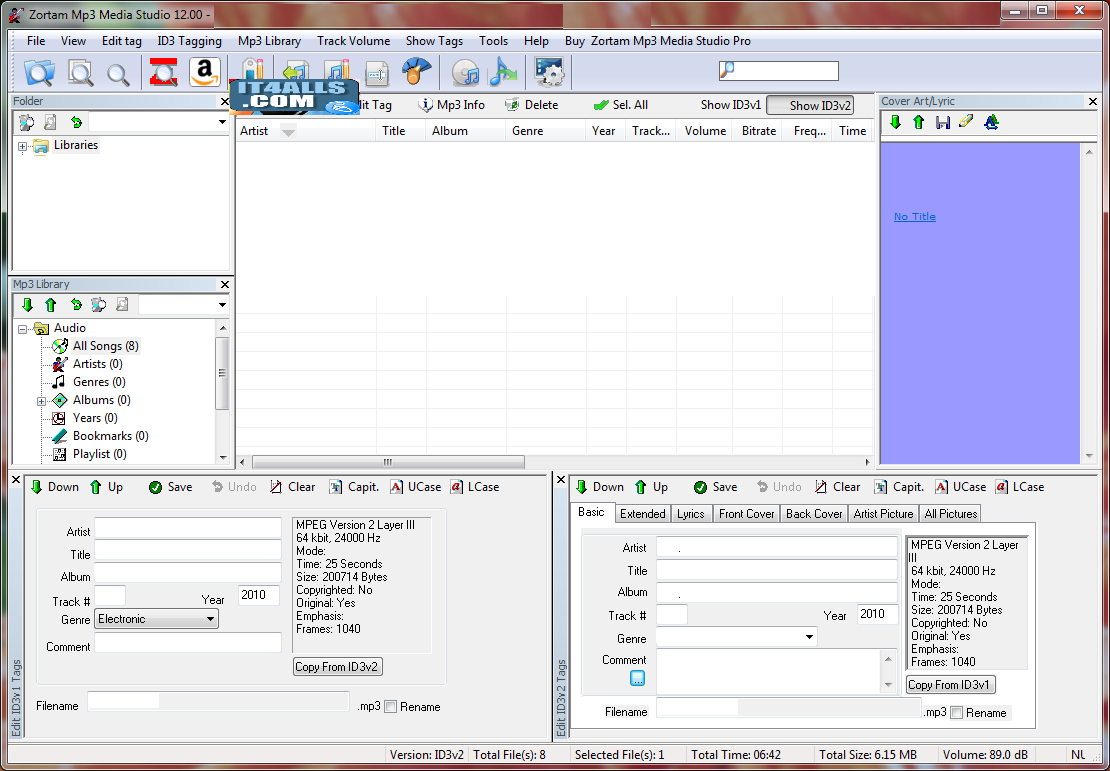Click the No Title link in Cover Art
Viewport: 1110px width, 771px height.
(x=915, y=217)
